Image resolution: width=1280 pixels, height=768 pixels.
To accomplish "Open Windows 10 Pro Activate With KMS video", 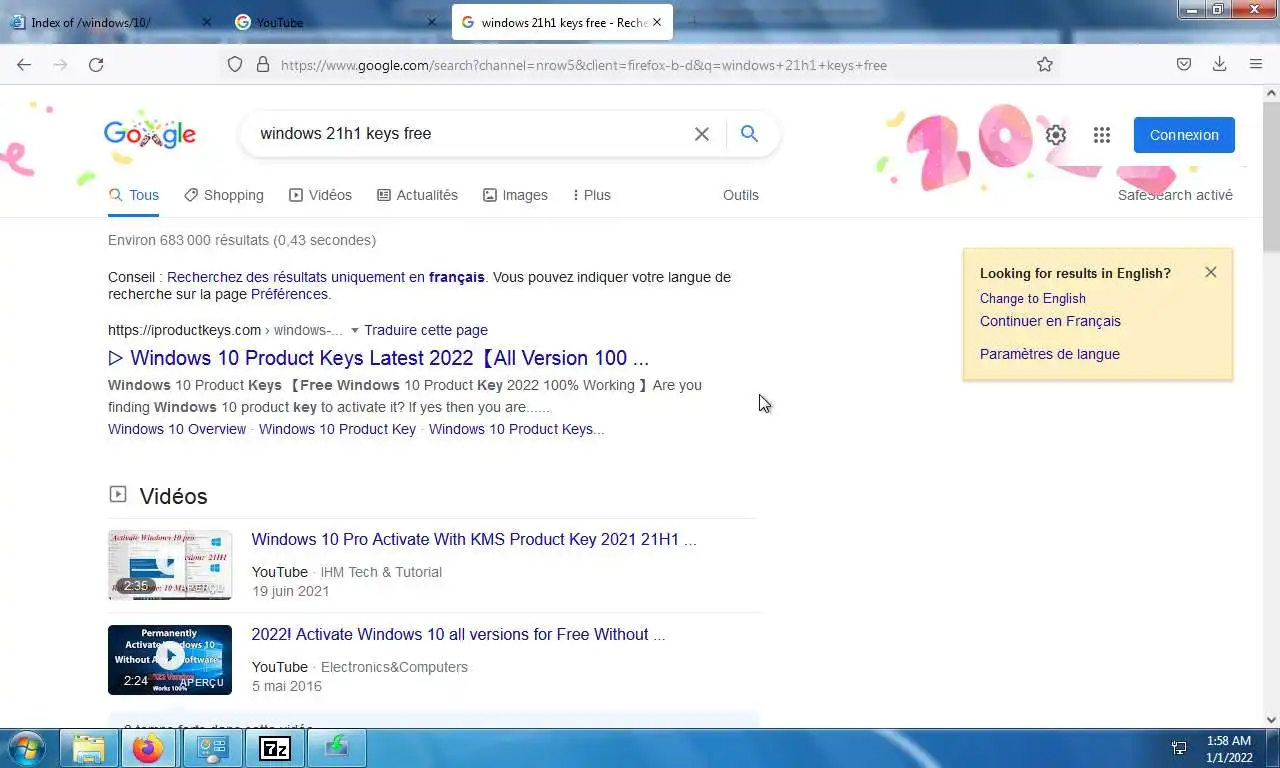I will (x=474, y=539).
